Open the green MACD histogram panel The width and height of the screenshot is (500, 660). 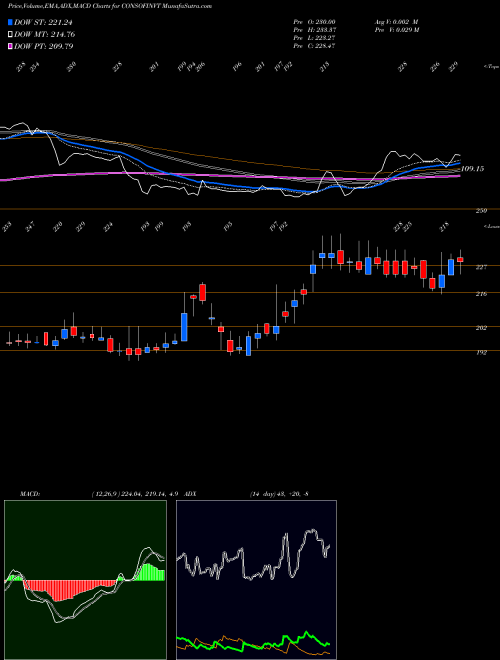tap(85, 580)
